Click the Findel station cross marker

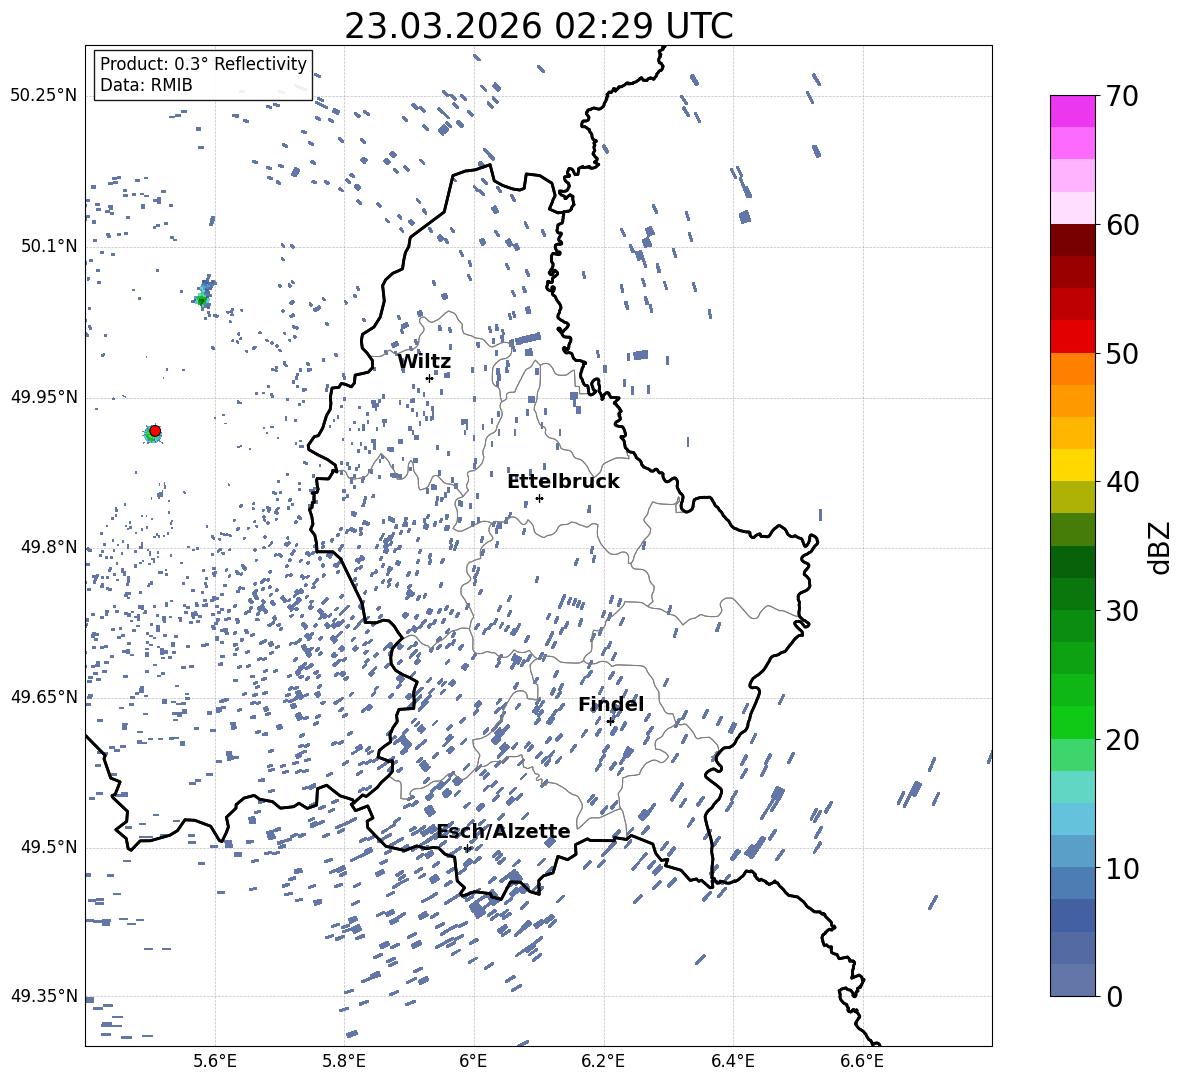(610, 721)
